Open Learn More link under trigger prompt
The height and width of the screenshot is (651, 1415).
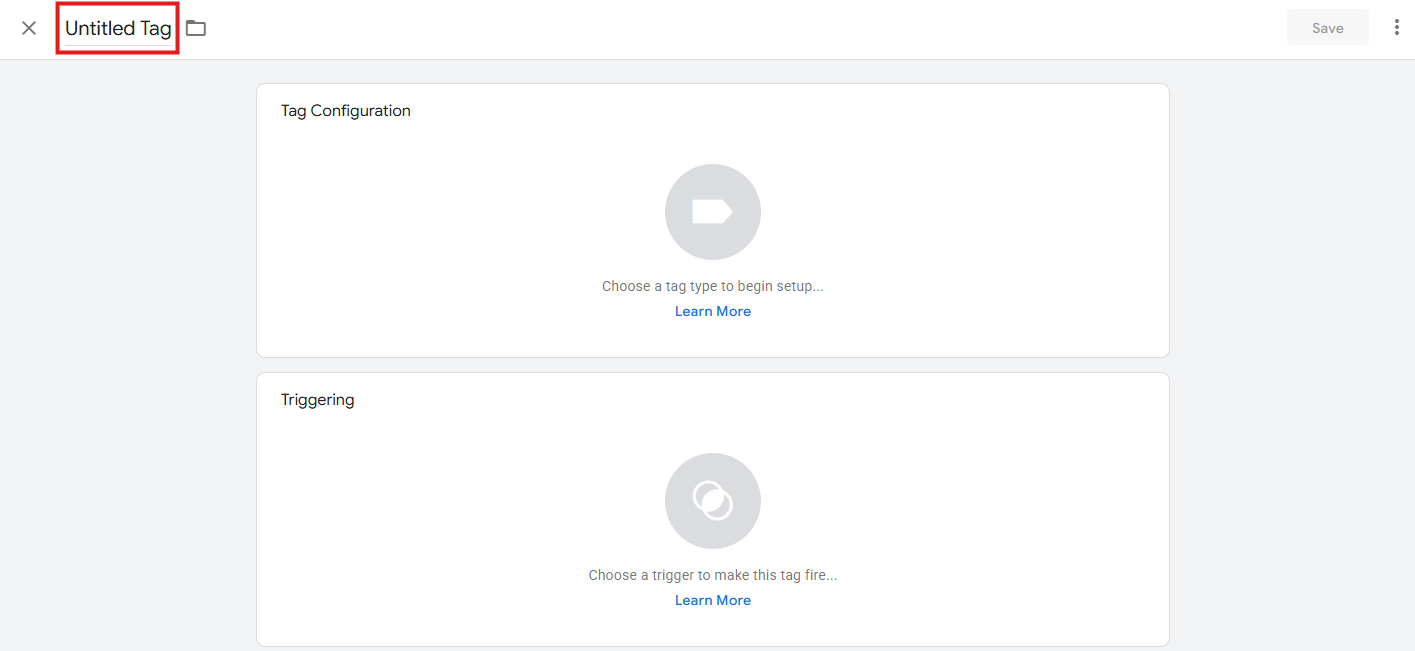click(x=713, y=600)
